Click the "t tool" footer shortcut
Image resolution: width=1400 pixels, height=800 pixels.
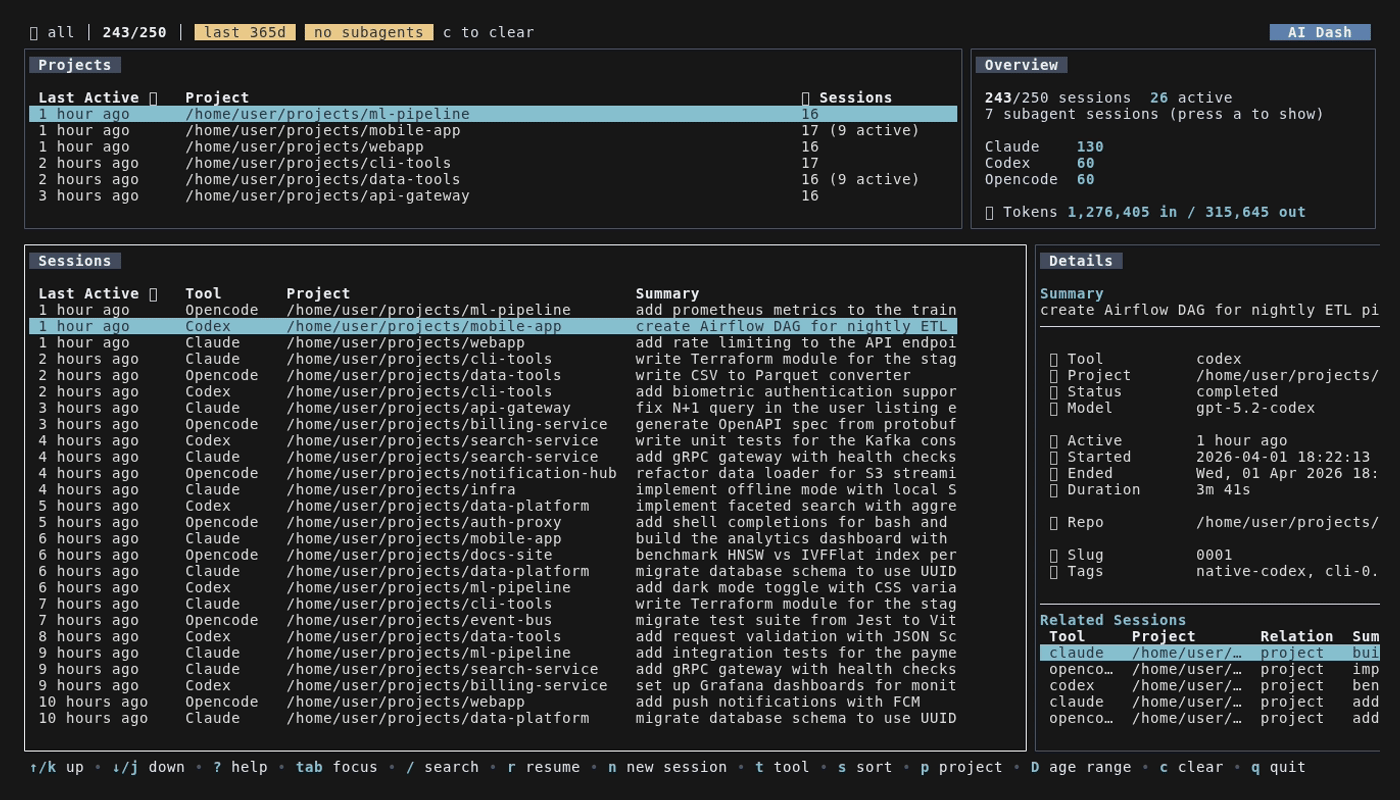782,767
